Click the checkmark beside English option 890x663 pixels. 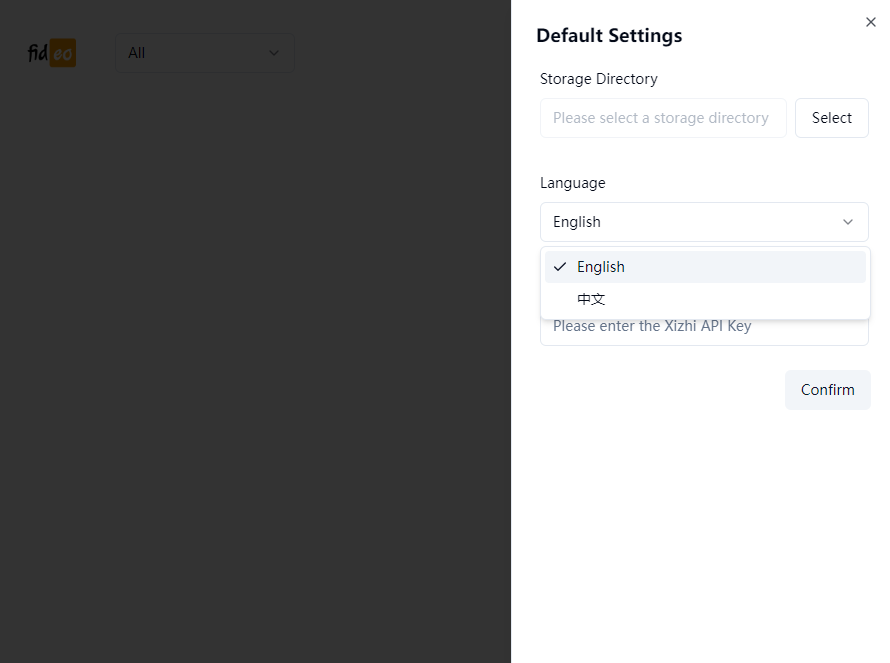click(x=560, y=267)
